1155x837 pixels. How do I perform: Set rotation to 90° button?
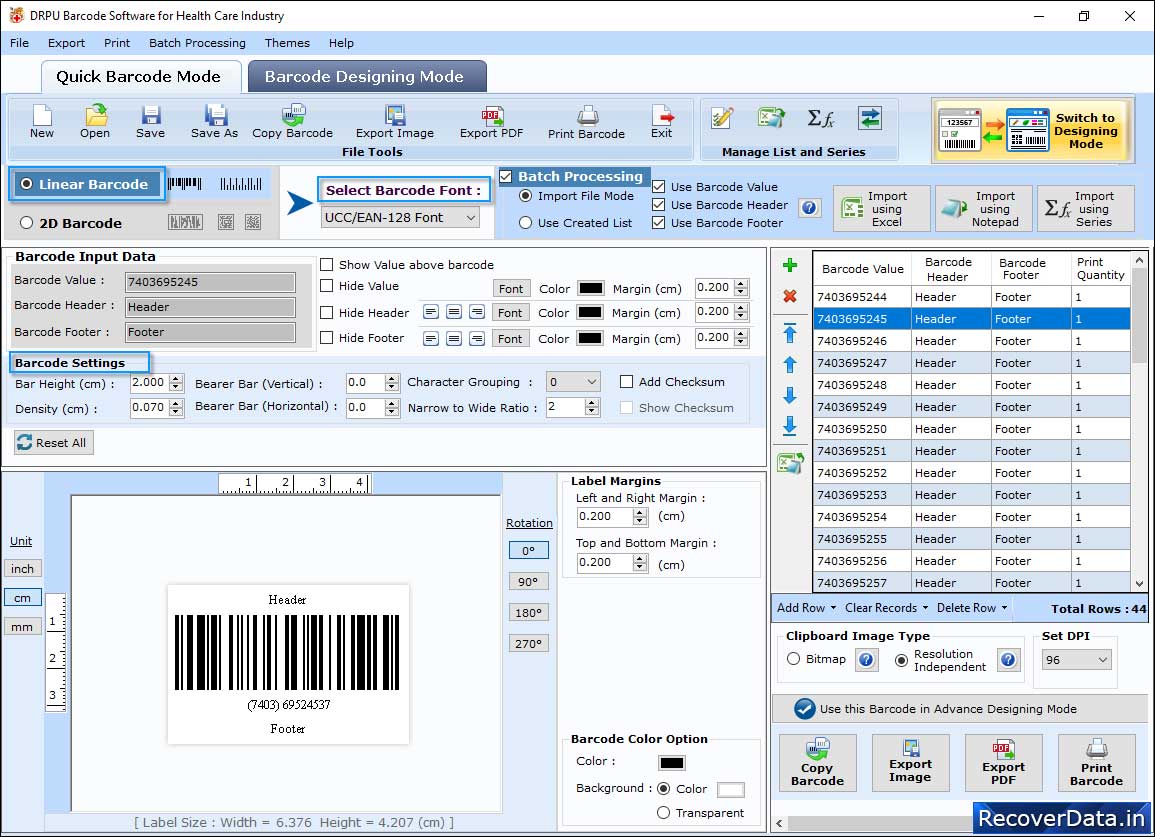tap(528, 581)
